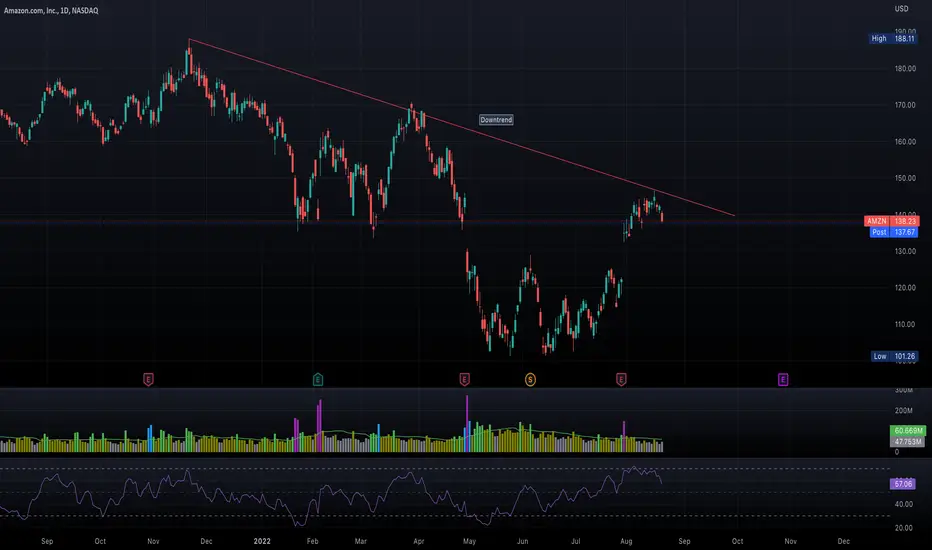This screenshot has width=932, height=550.
Task: Select the red AMZN 138.23 price tag
Action: (x=892, y=221)
